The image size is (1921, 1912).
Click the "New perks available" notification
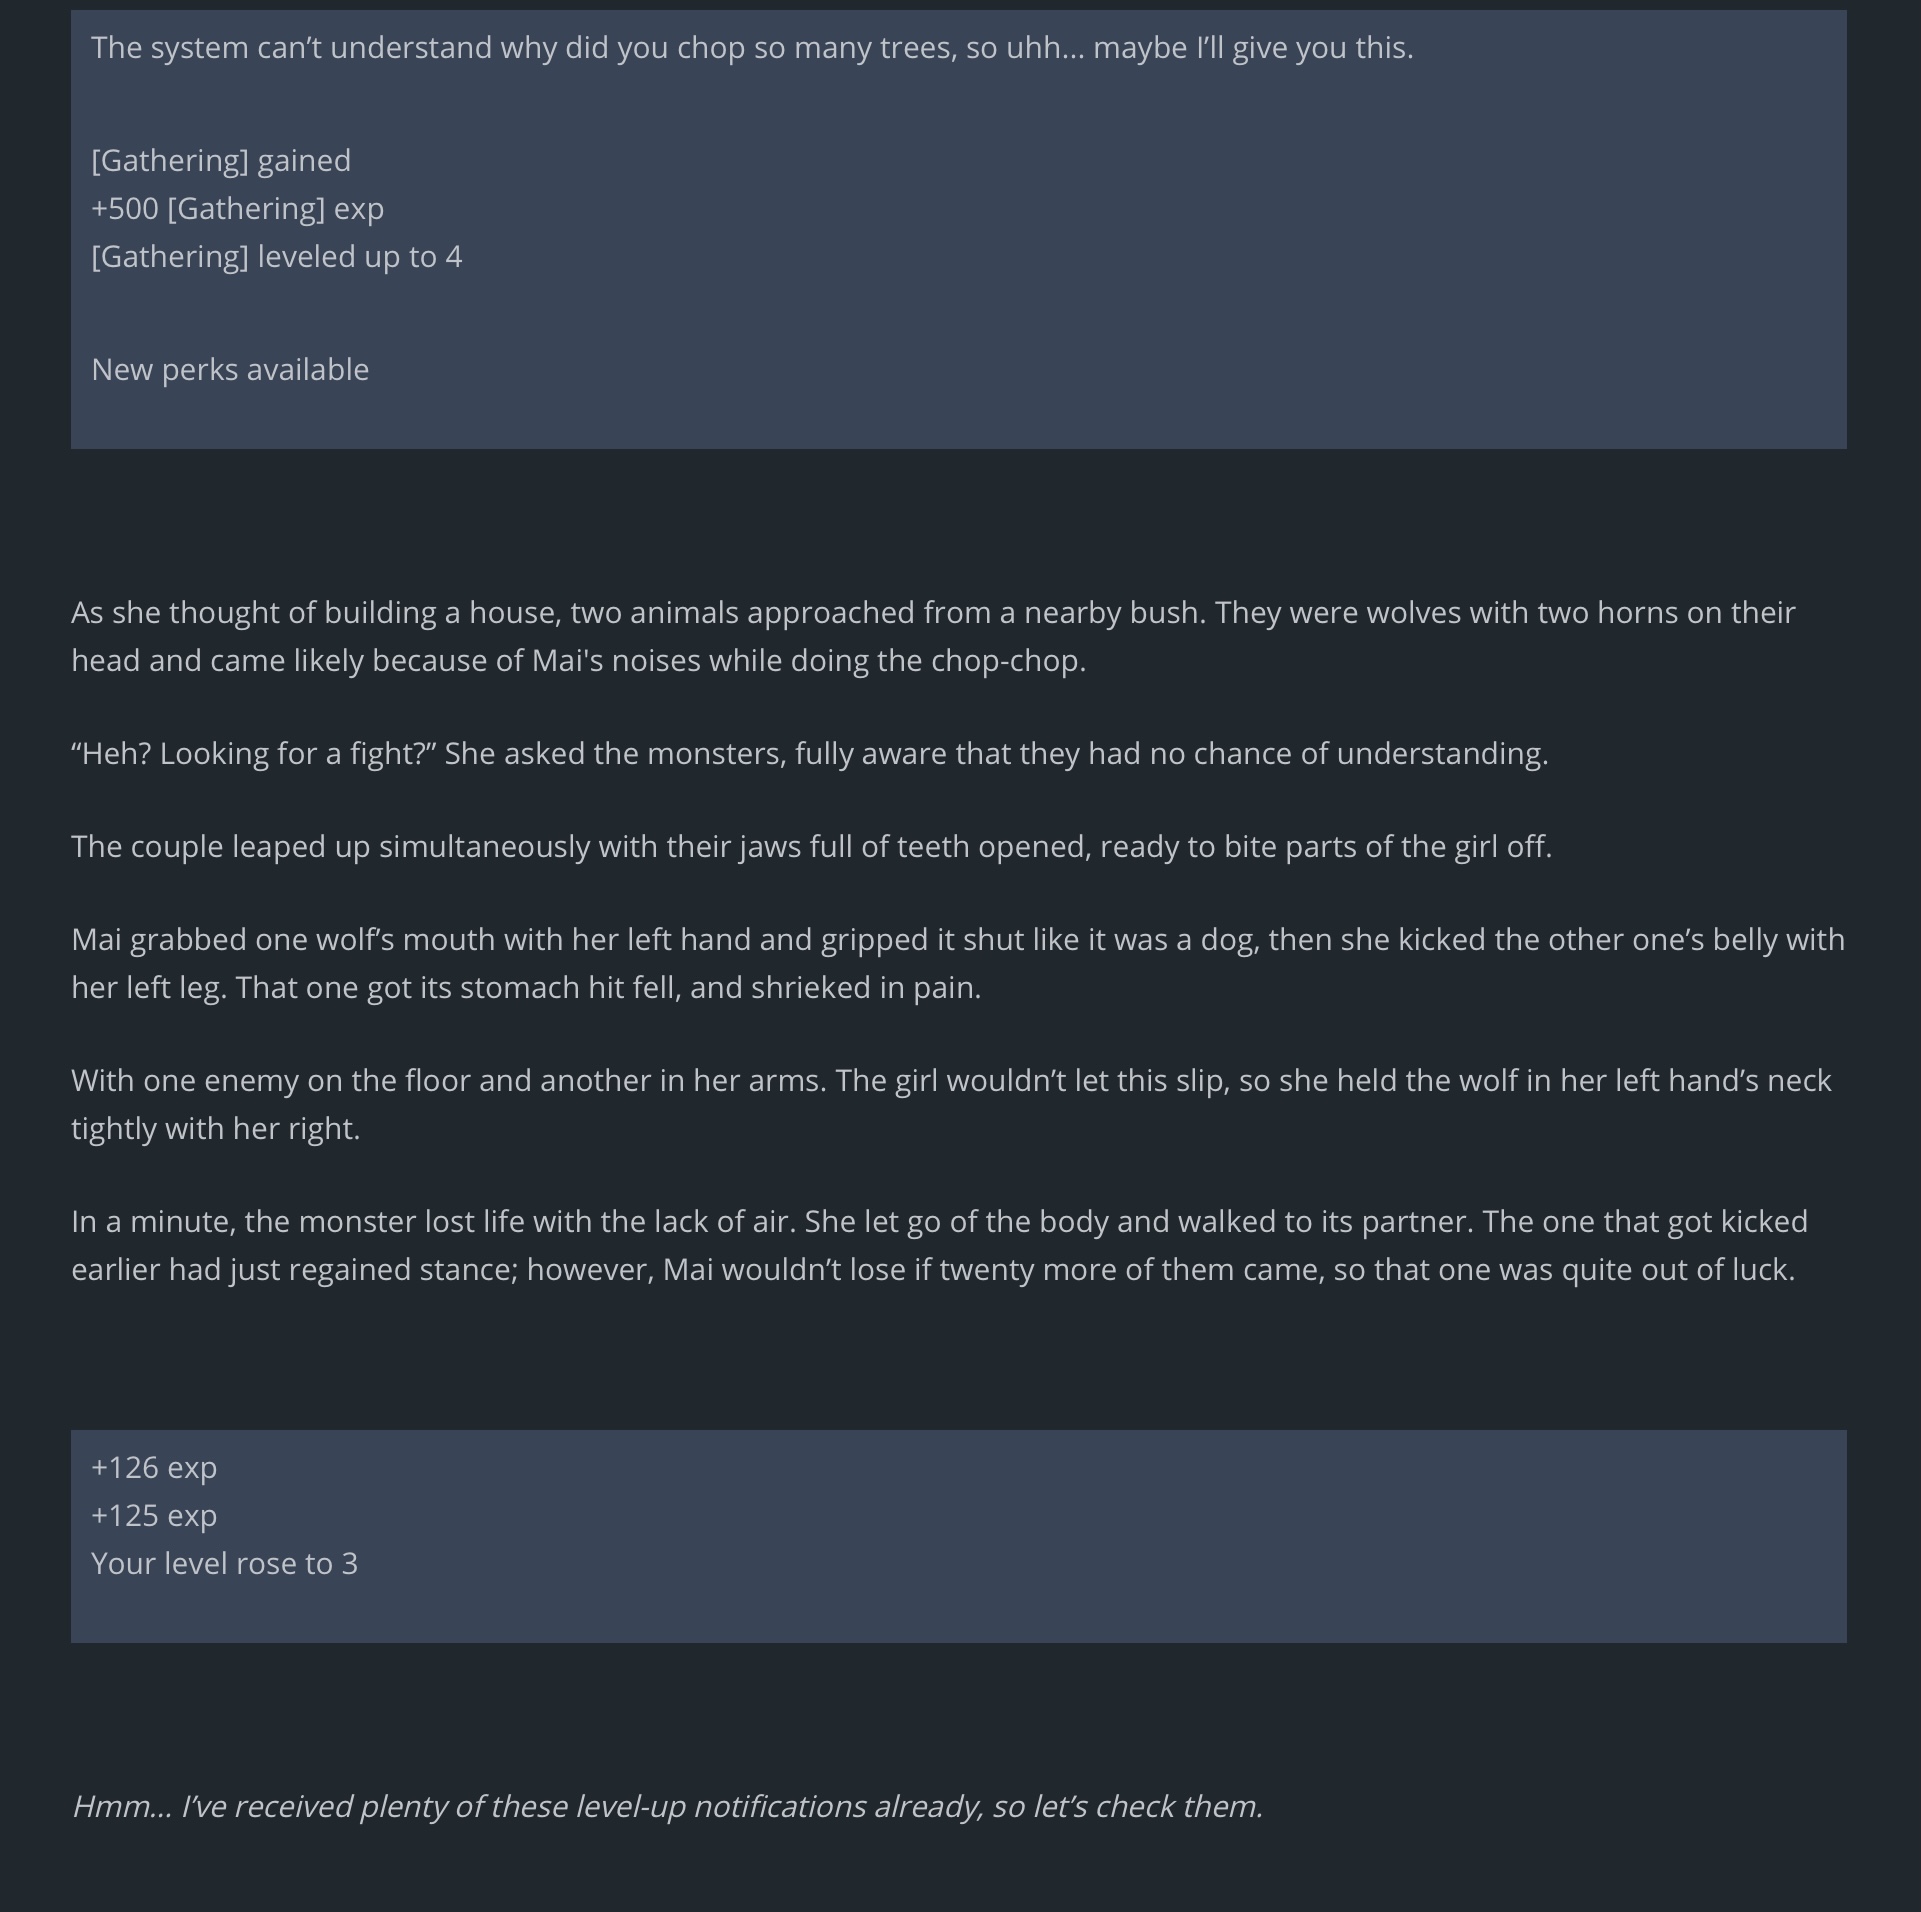(230, 370)
